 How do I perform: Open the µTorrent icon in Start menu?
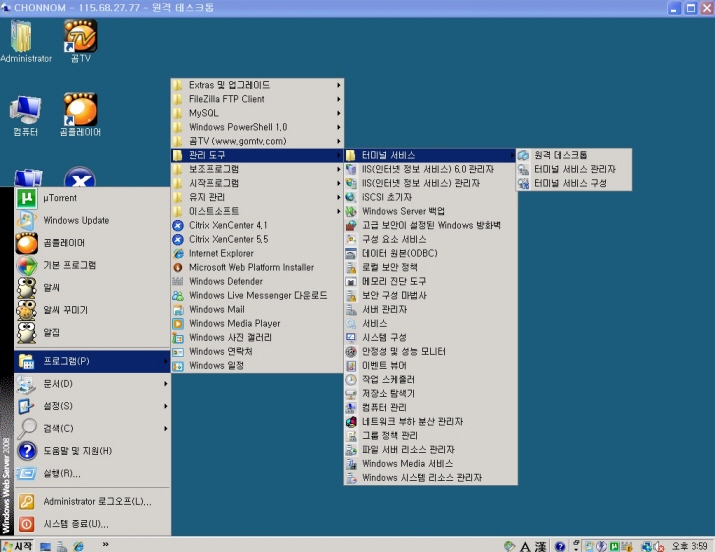[27, 198]
